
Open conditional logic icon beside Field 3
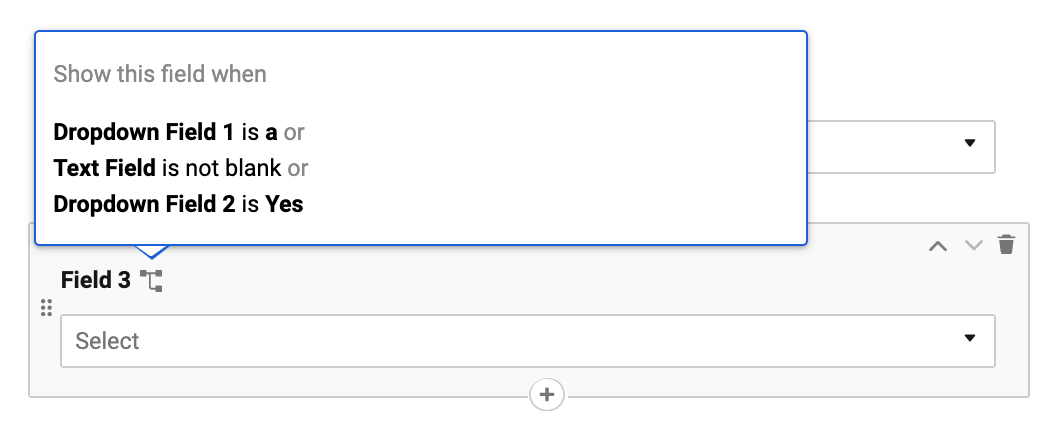(x=152, y=280)
